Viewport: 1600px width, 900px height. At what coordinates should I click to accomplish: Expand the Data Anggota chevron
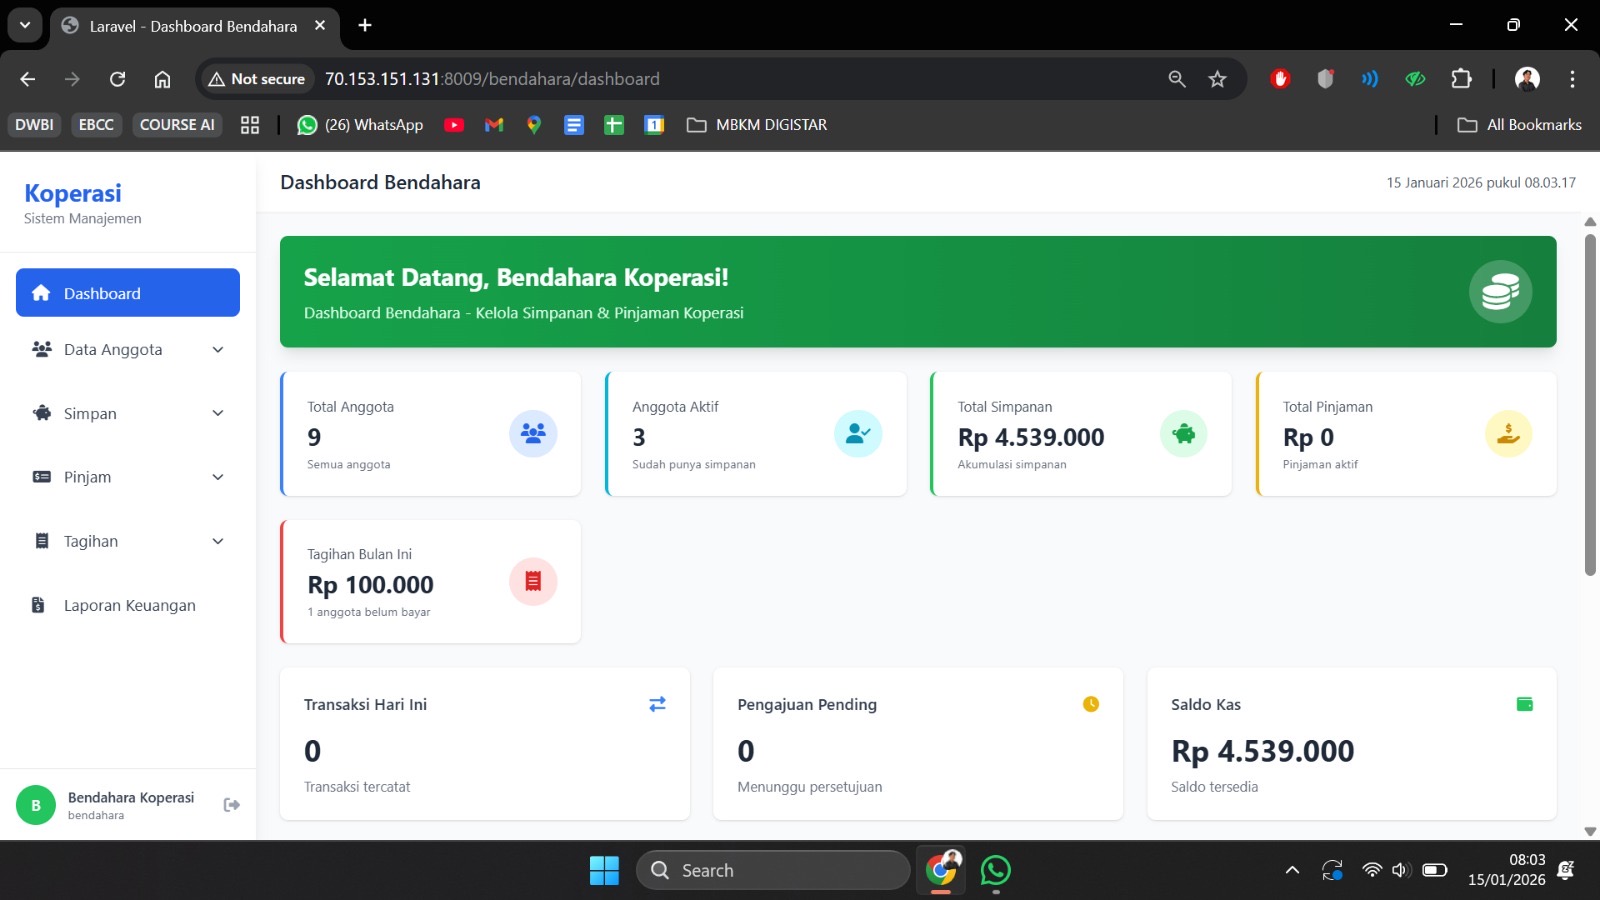218,349
